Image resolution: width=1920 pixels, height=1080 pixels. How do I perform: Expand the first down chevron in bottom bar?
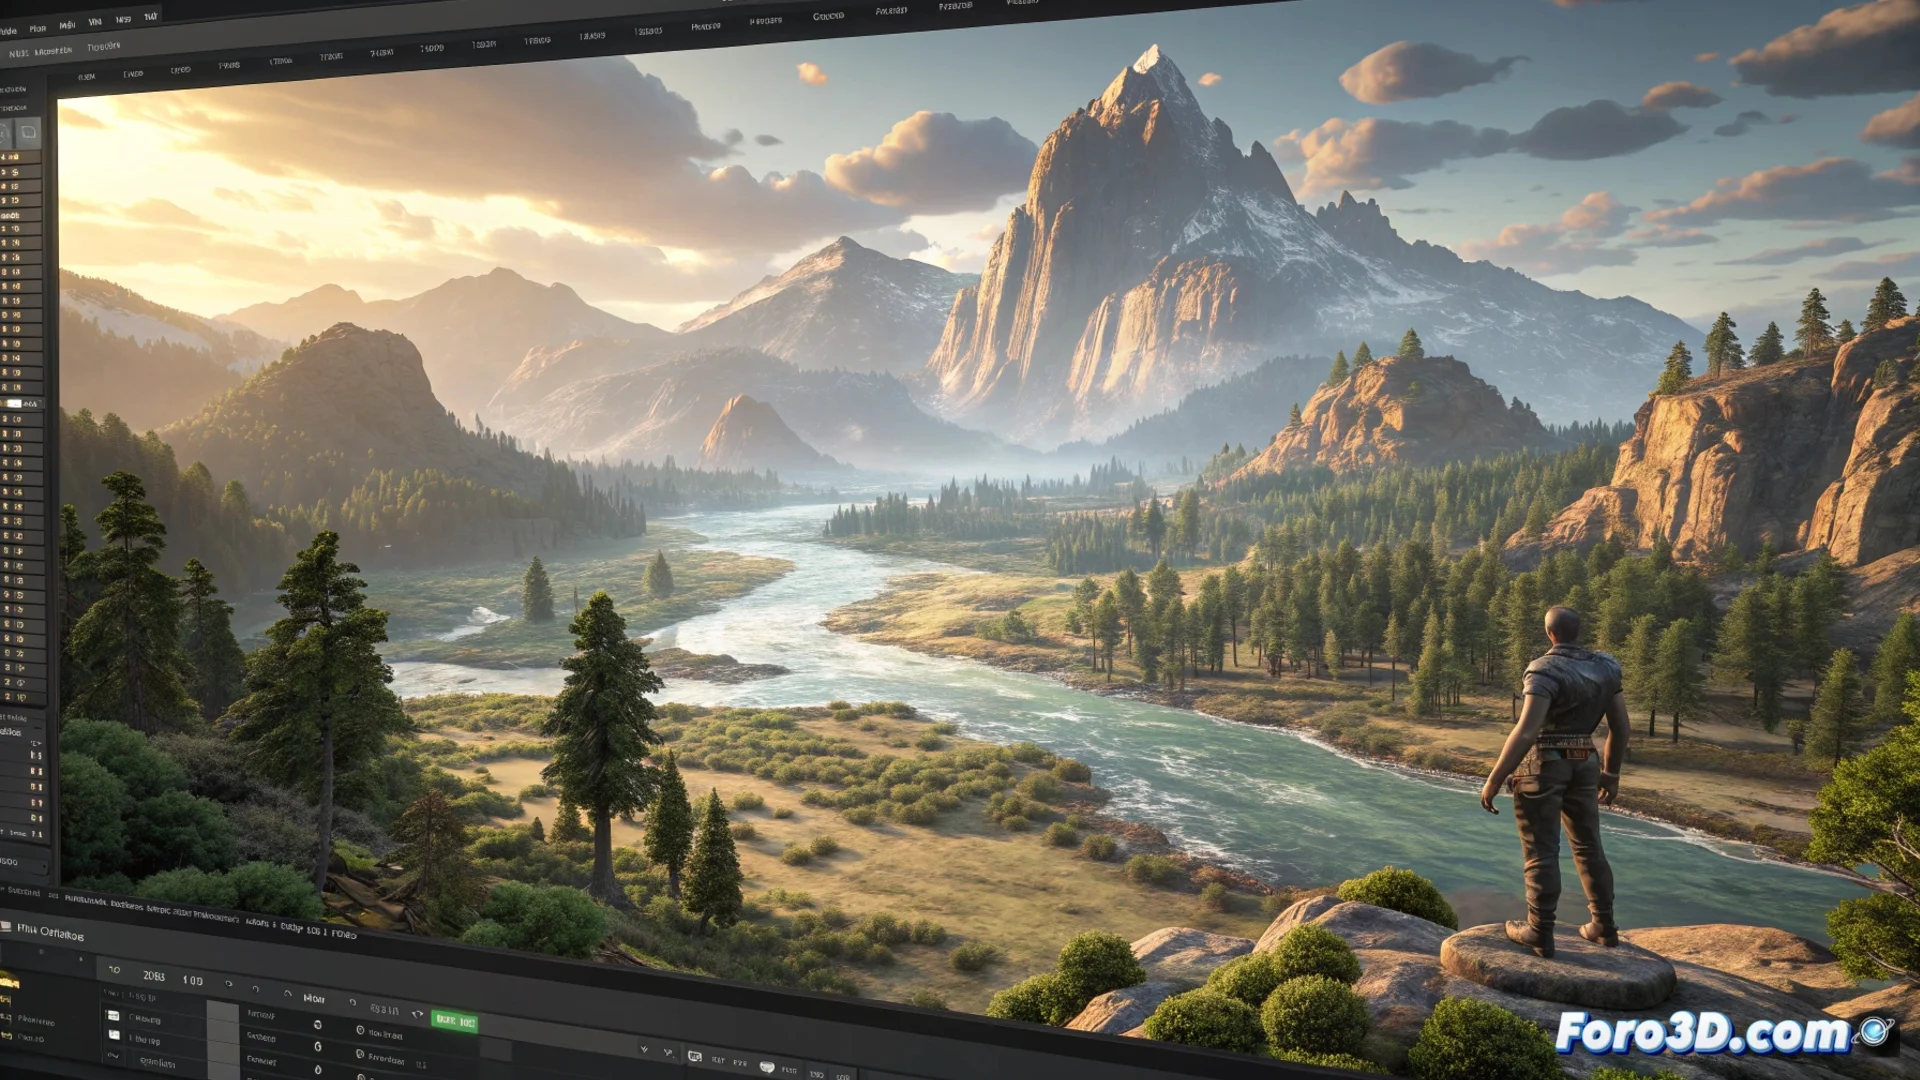coord(644,1049)
